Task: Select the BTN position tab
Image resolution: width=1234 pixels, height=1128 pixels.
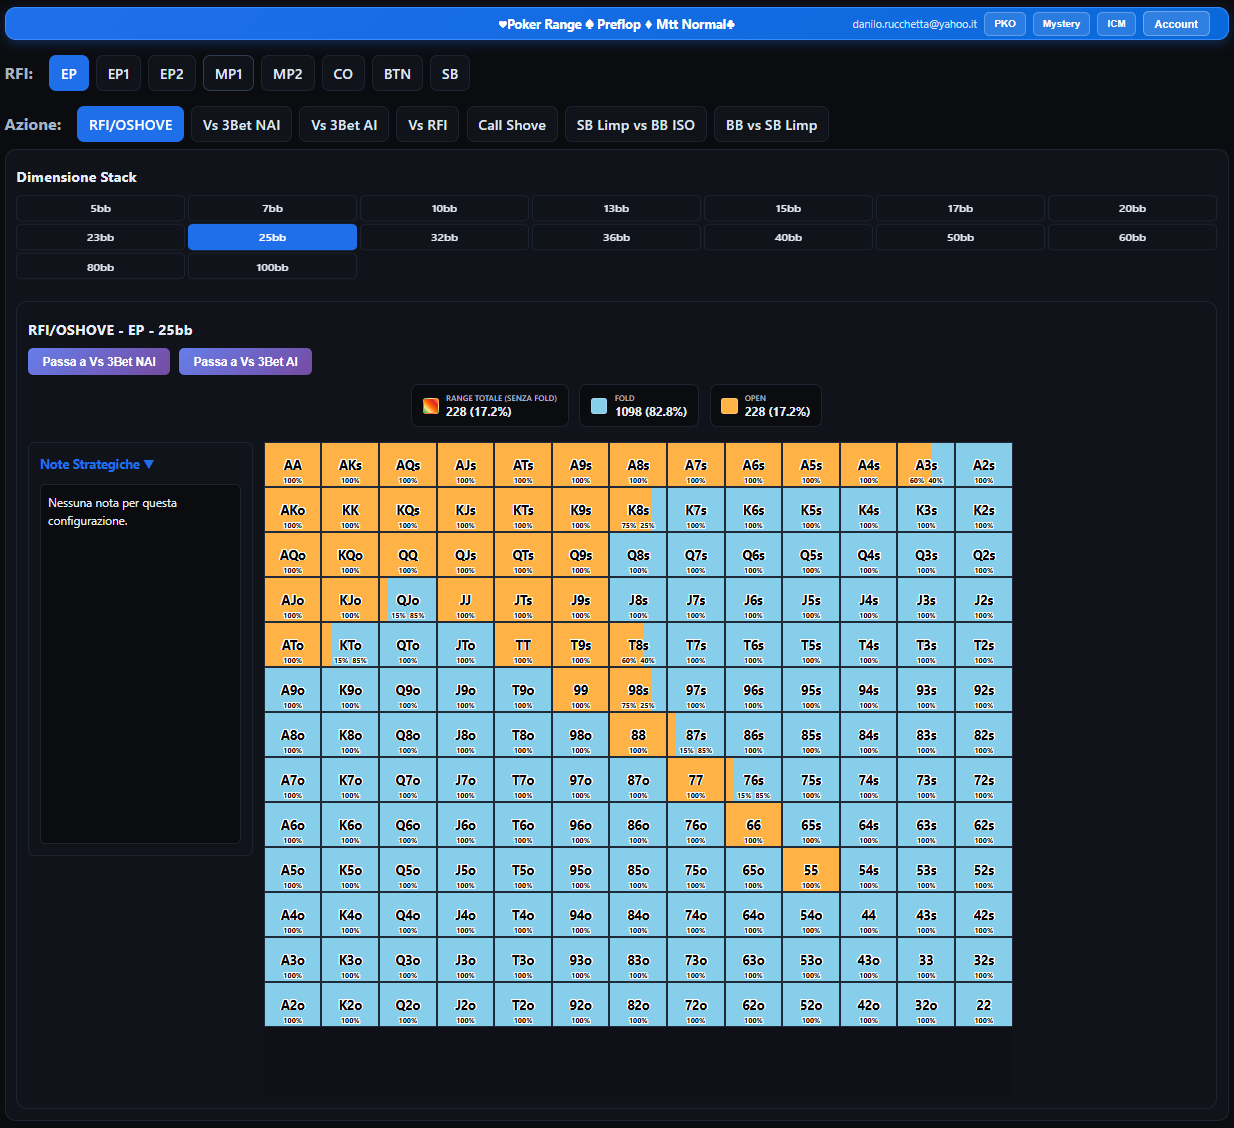Action: [x=397, y=74]
